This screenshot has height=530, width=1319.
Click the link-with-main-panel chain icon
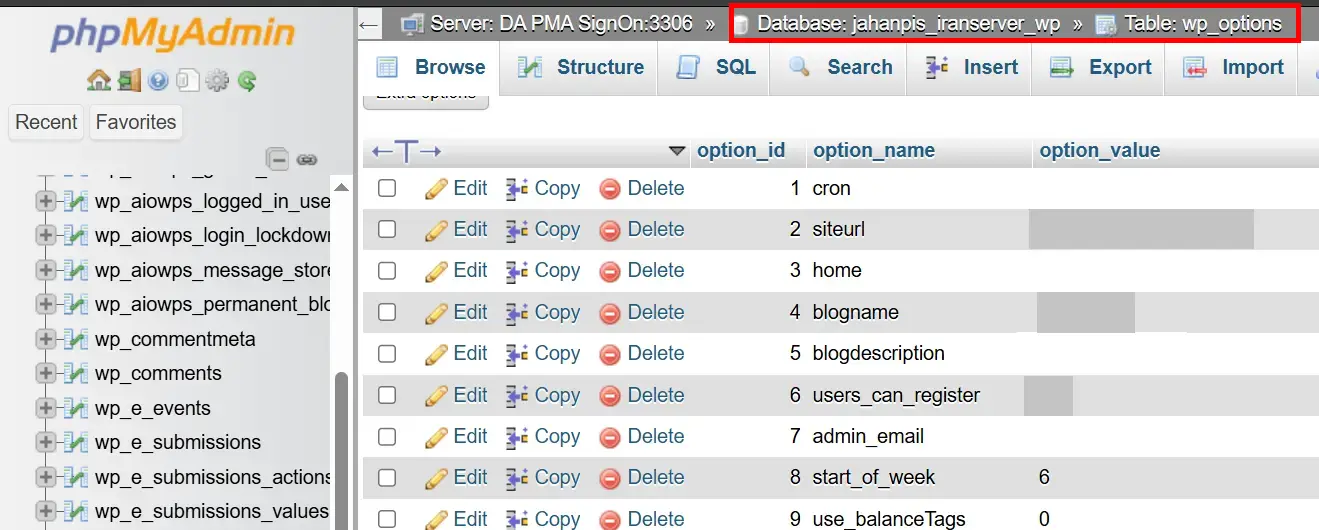pos(307,159)
